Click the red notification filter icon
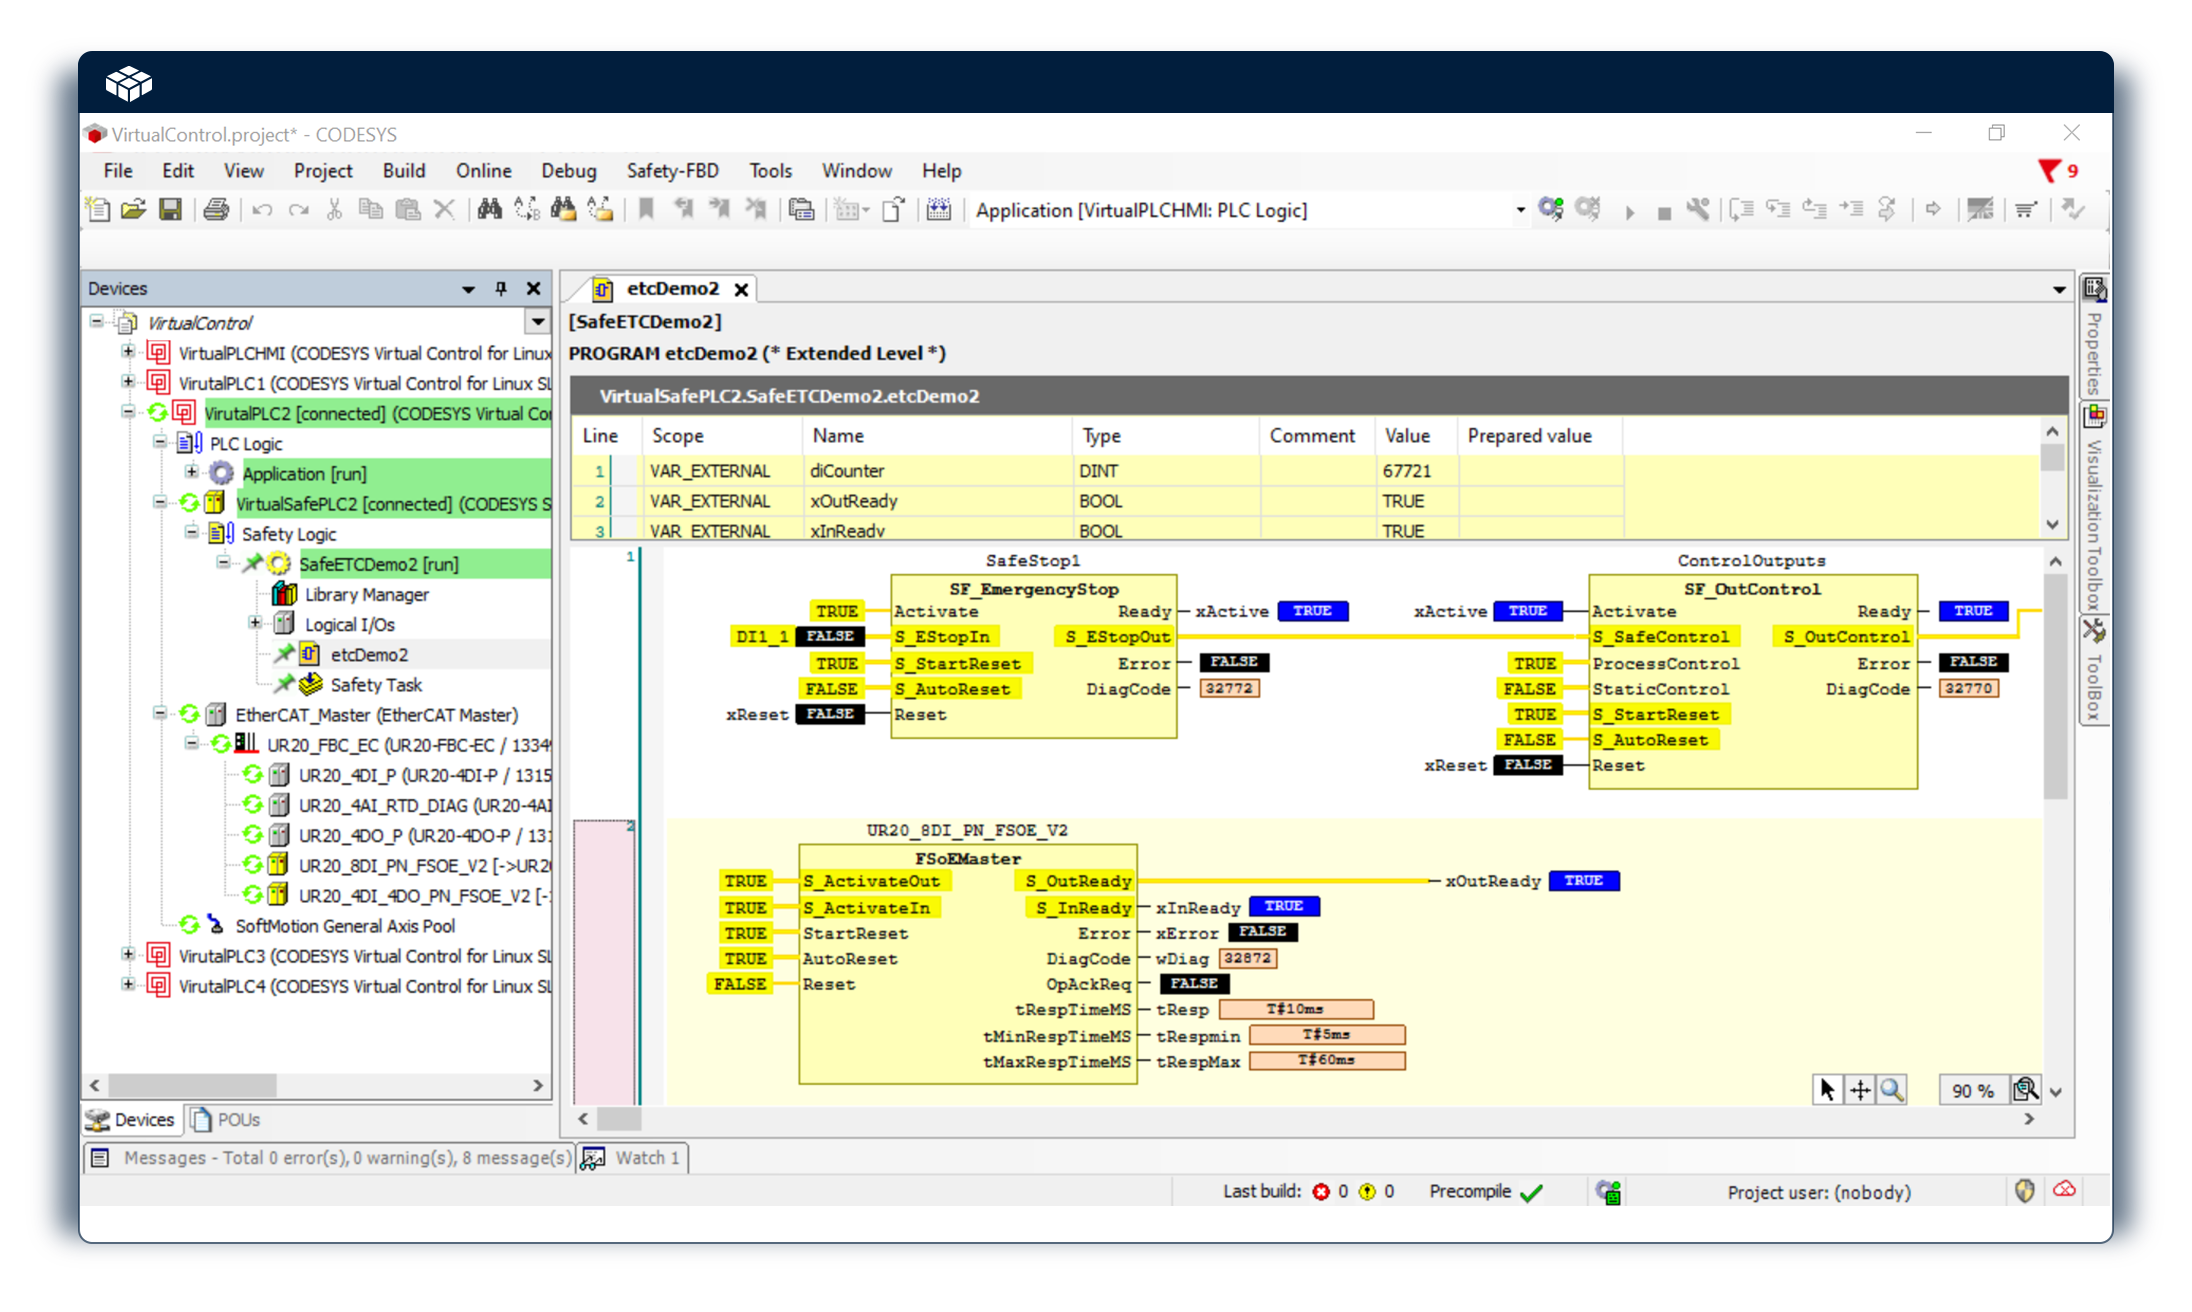This screenshot has width=2192, height=1312. click(x=2049, y=171)
